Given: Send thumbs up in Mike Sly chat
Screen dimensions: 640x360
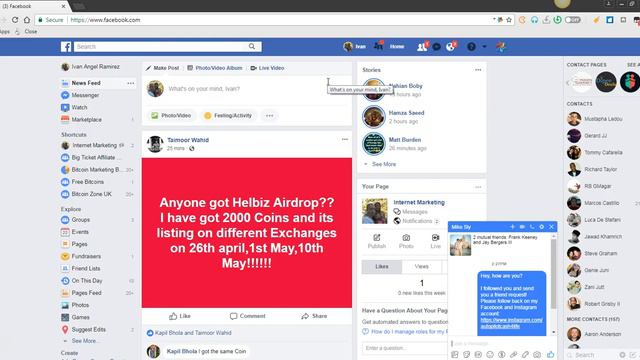Looking at the screenshot, I should pos(551,354).
